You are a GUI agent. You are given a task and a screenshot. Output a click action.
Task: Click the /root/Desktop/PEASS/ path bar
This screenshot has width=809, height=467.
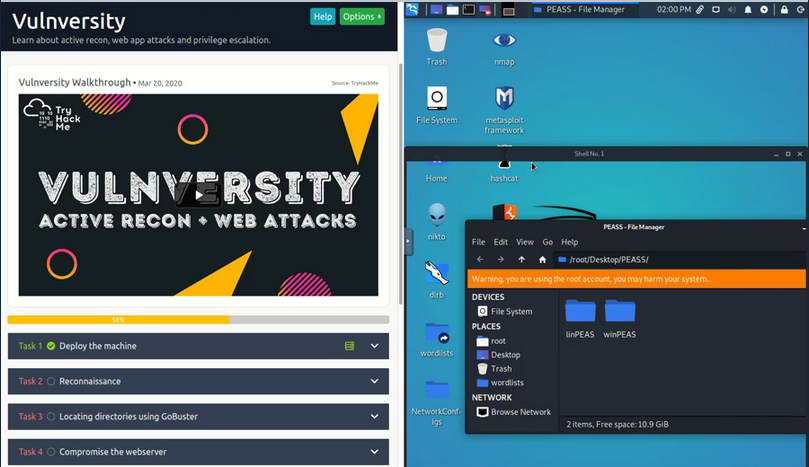680,260
